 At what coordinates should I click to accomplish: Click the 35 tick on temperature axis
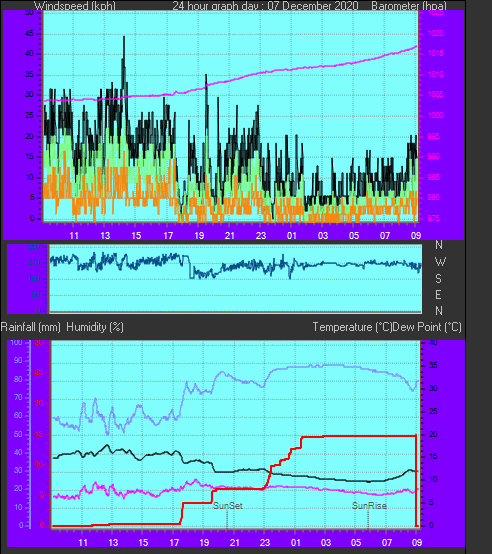433,366
